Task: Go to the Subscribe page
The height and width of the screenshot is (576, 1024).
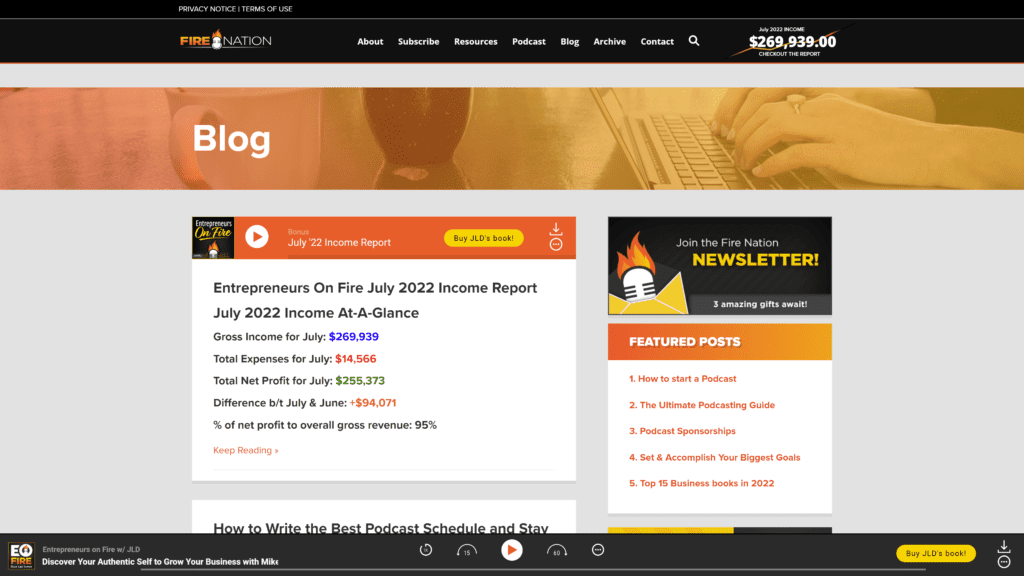Action: pos(418,41)
